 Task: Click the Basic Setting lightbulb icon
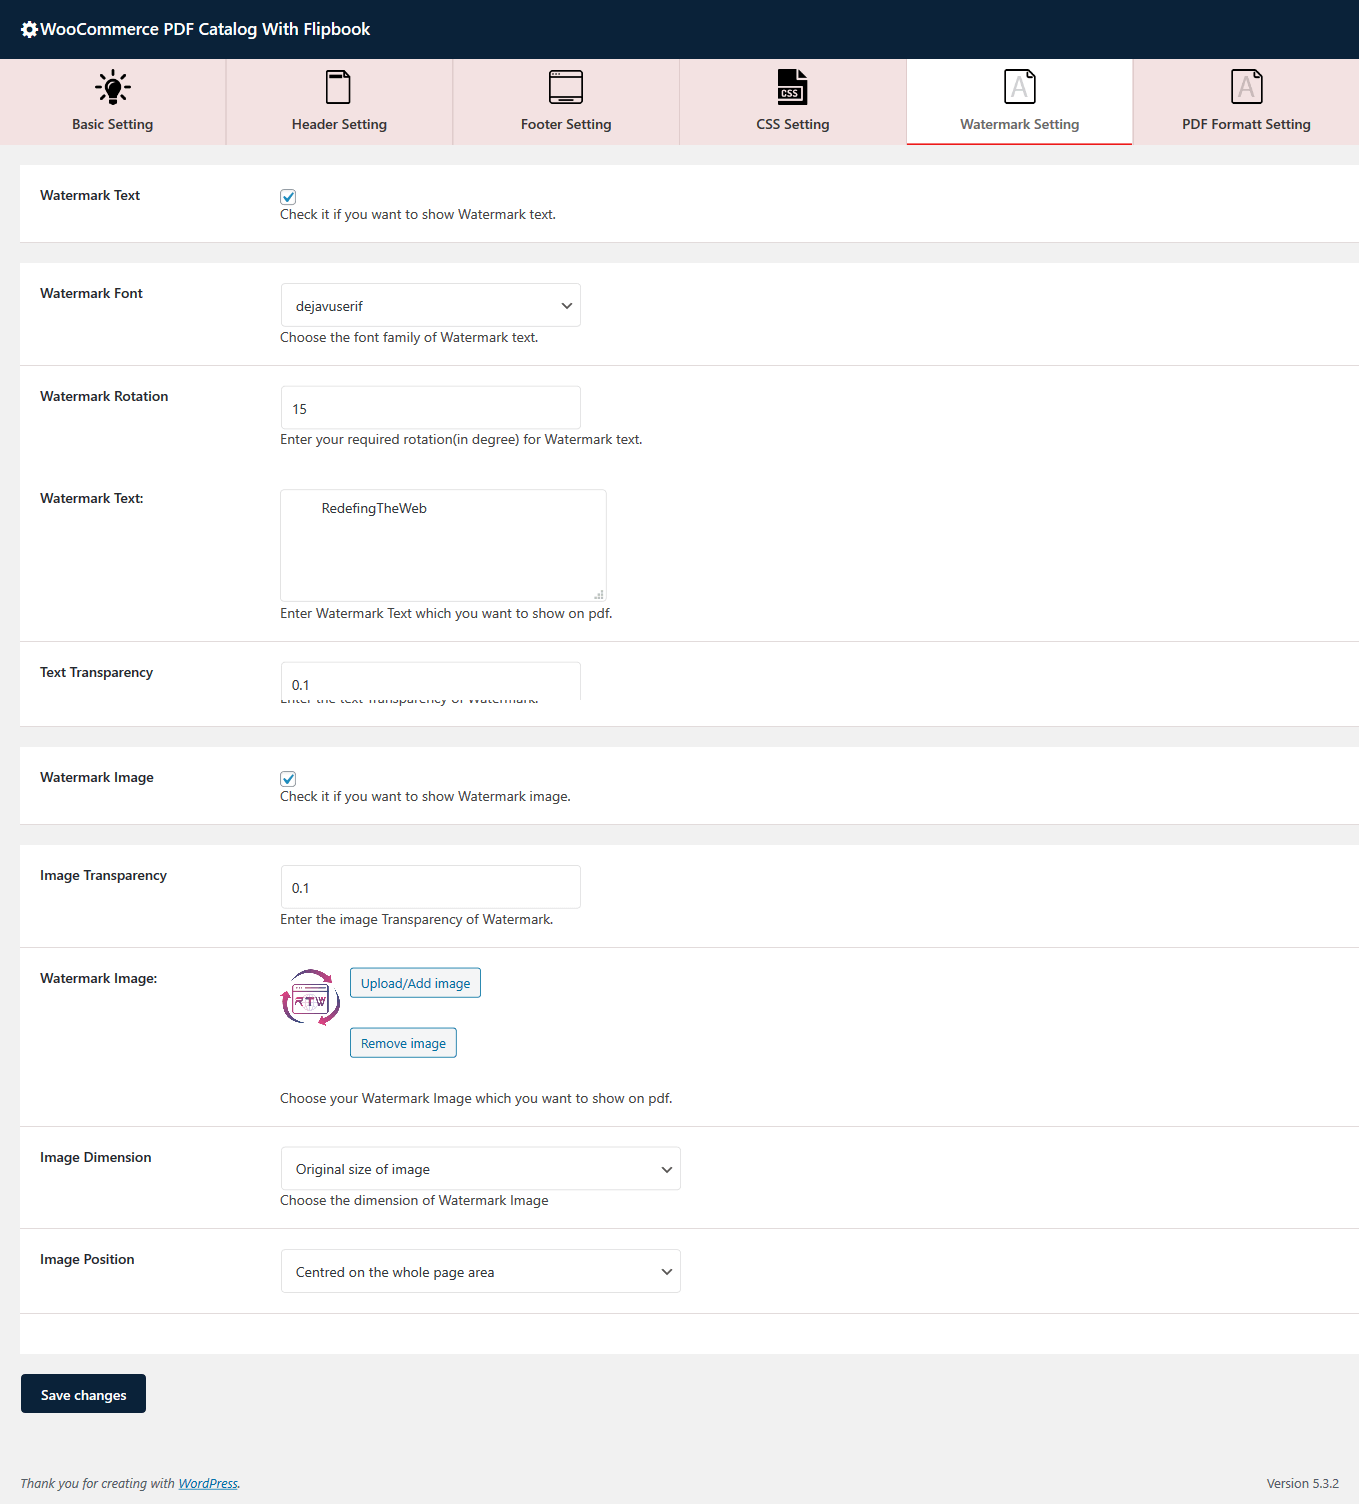point(113,87)
